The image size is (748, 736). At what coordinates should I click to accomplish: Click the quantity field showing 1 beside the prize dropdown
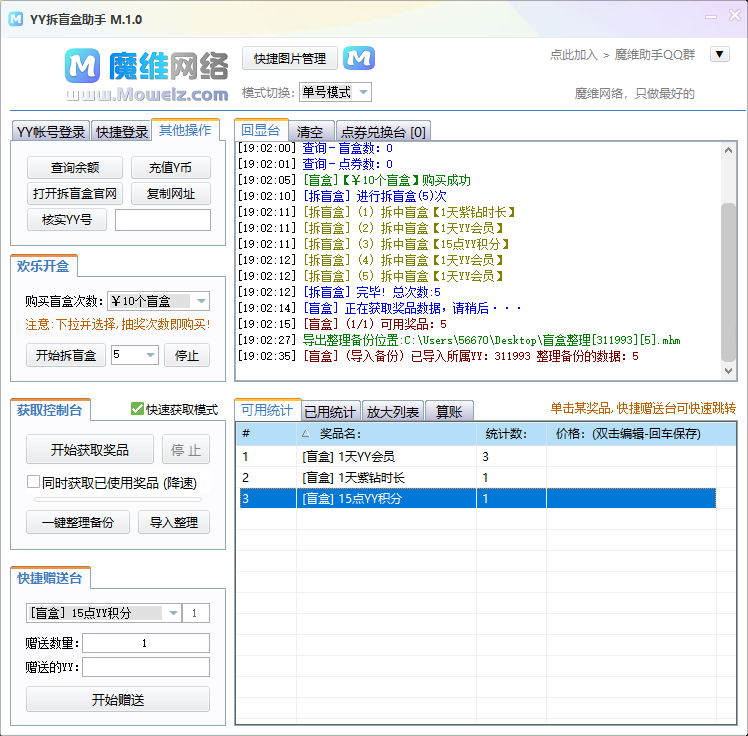point(196,613)
